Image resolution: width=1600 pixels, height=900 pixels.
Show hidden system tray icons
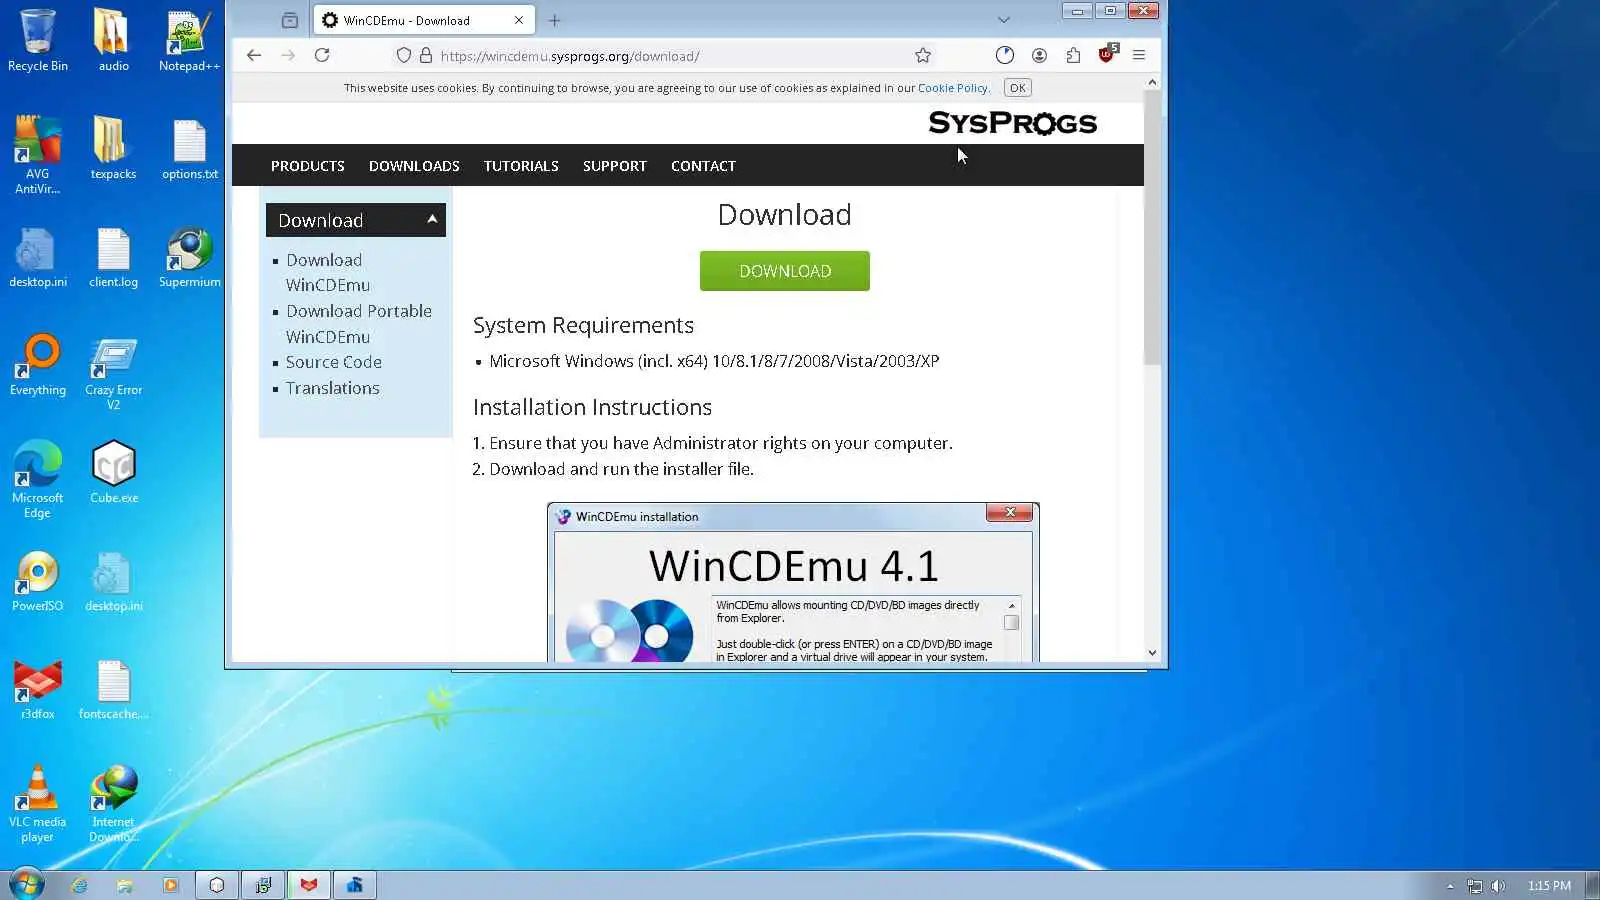(1450, 886)
